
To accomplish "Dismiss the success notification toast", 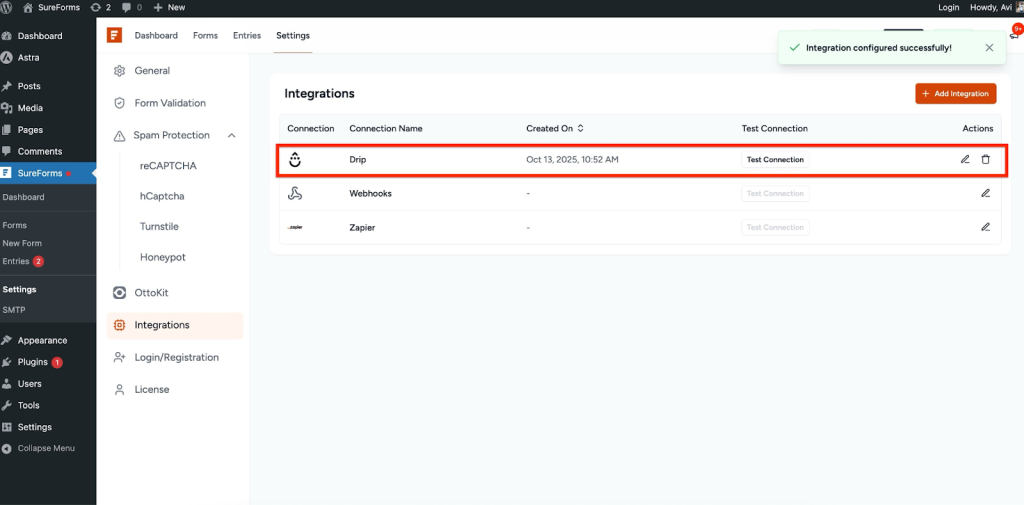I will [989, 47].
